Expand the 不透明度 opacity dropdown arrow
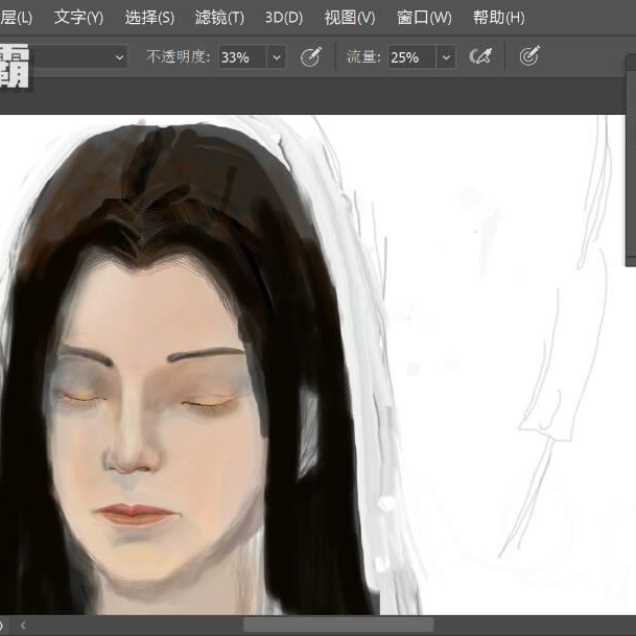Screen dimensions: 636x636 tap(276, 57)
